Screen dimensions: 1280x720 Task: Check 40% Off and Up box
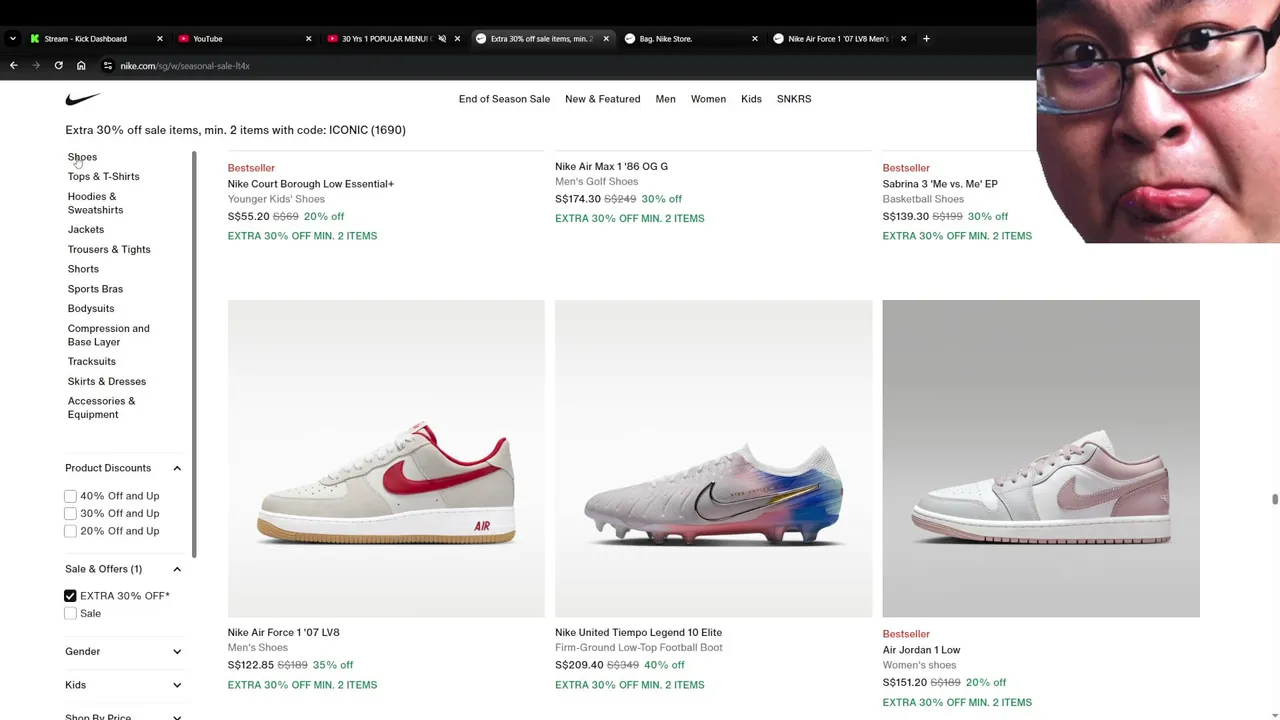click(70, 496)
